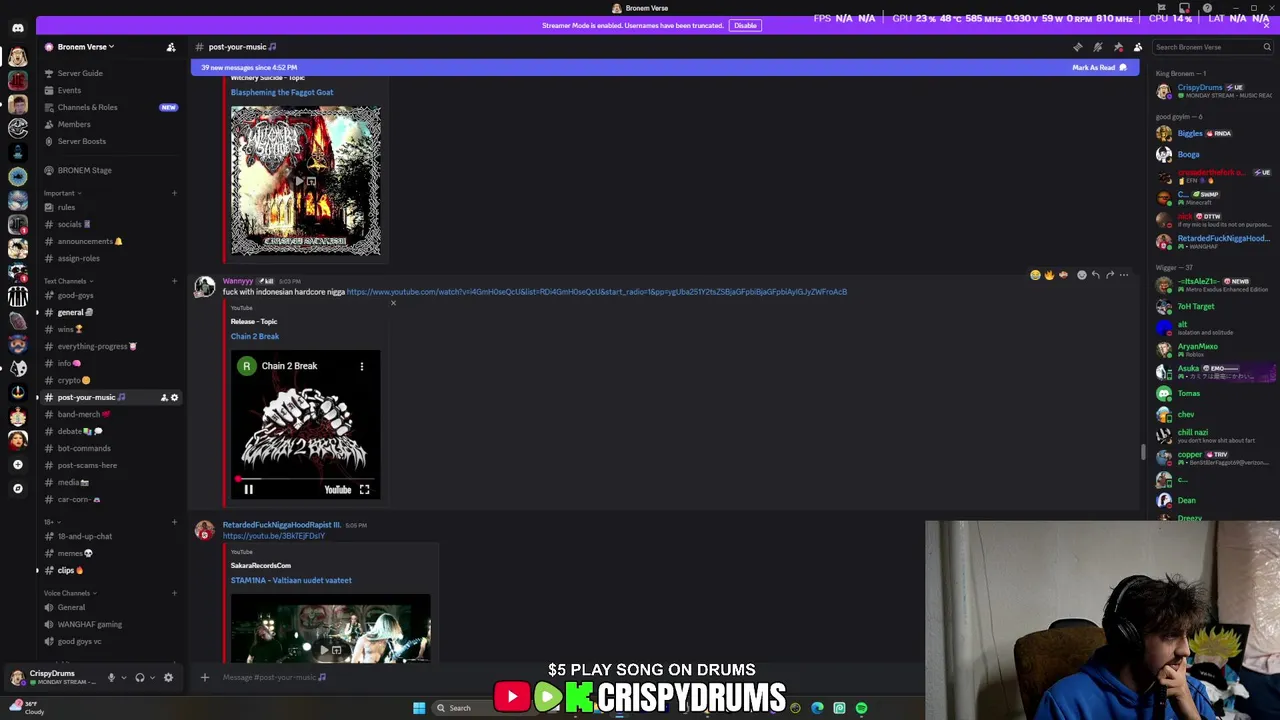Open the Threads icon in channel header
Viewport: 1280px width, 720px height.
point(1077,47)
